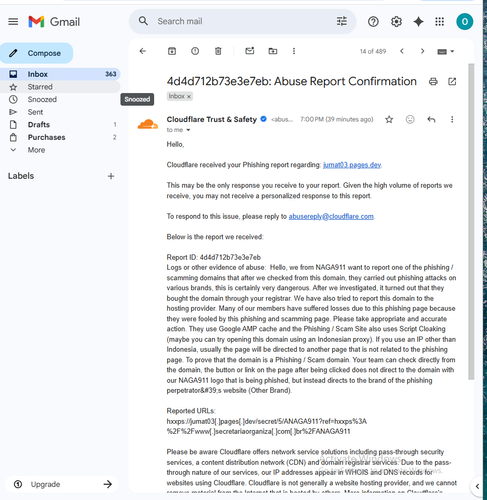This screenshot has height=500, width=487.
Task: Add emoji reaction to message
Action: pos(410,119)
